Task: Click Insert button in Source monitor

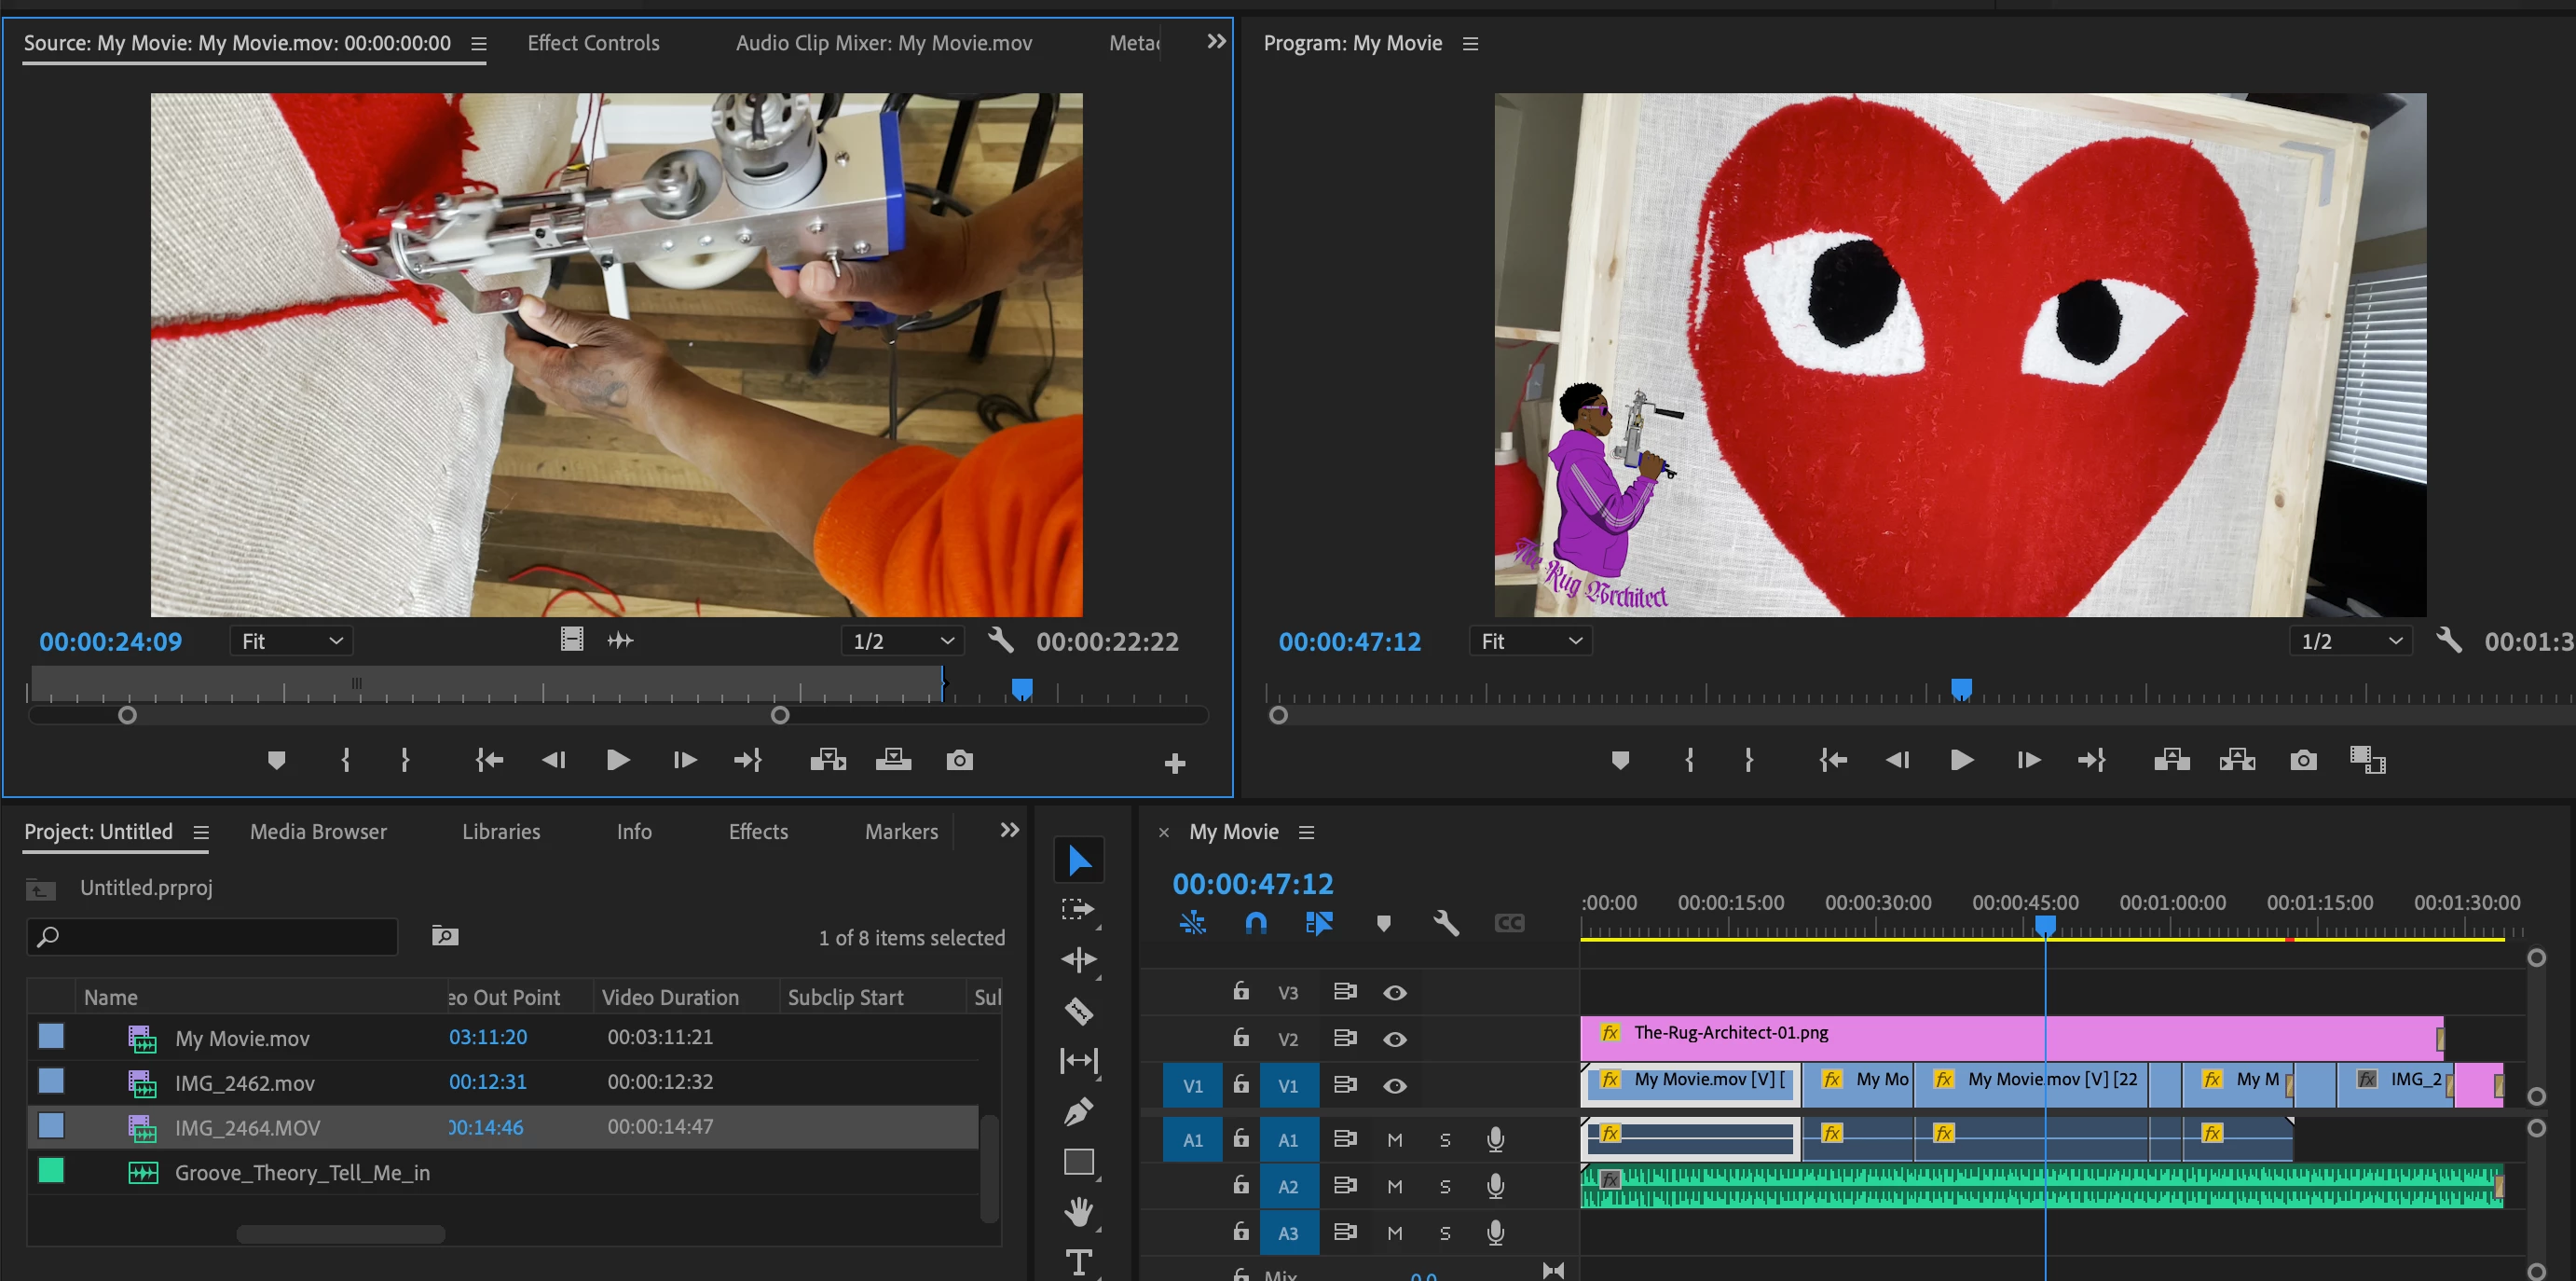Action: point(827,761)
